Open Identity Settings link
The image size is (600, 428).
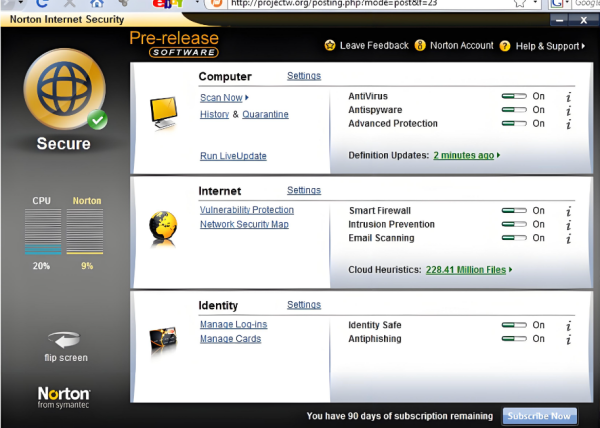tap(304, 304)
